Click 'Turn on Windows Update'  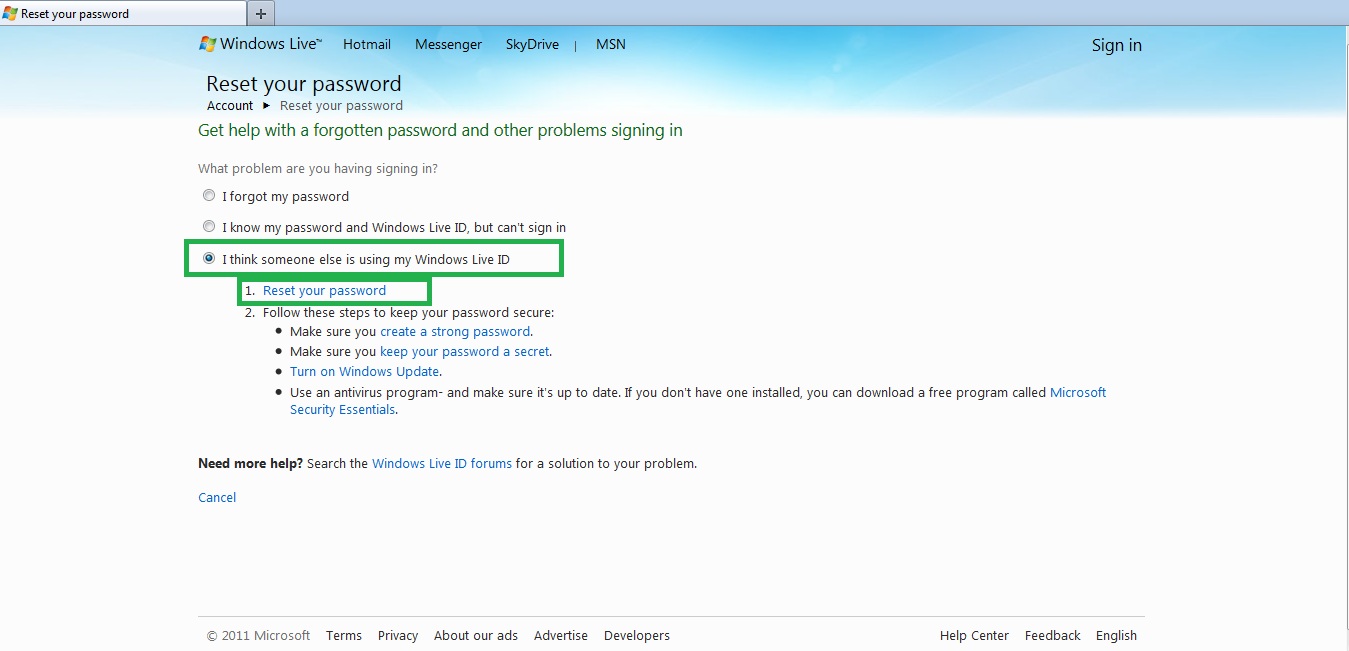pos(364,371)
